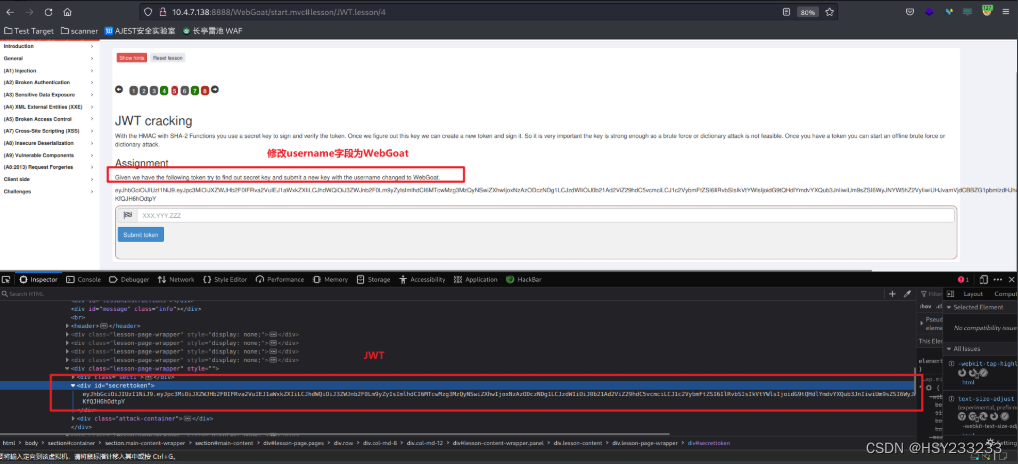
Task: Open the browser home page
Action: [68, 12]
